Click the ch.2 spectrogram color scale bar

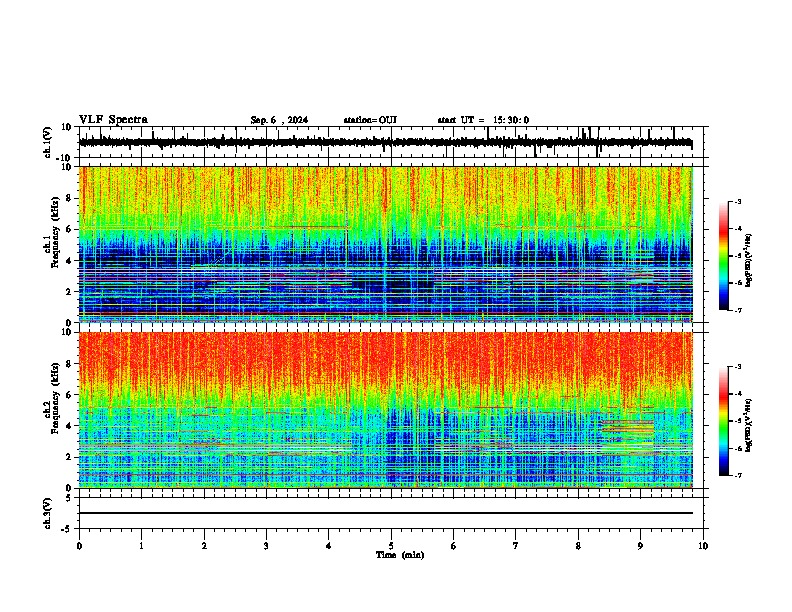(724, 421)
